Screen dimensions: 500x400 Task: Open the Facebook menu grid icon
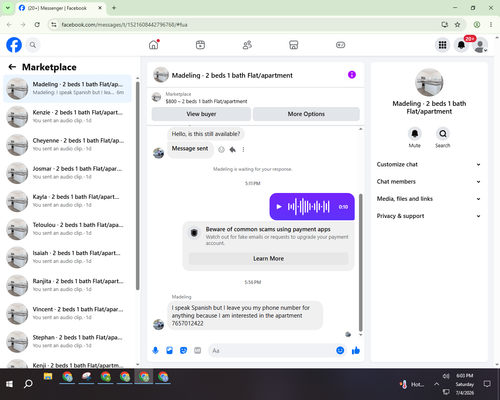(x=442, y=45)
